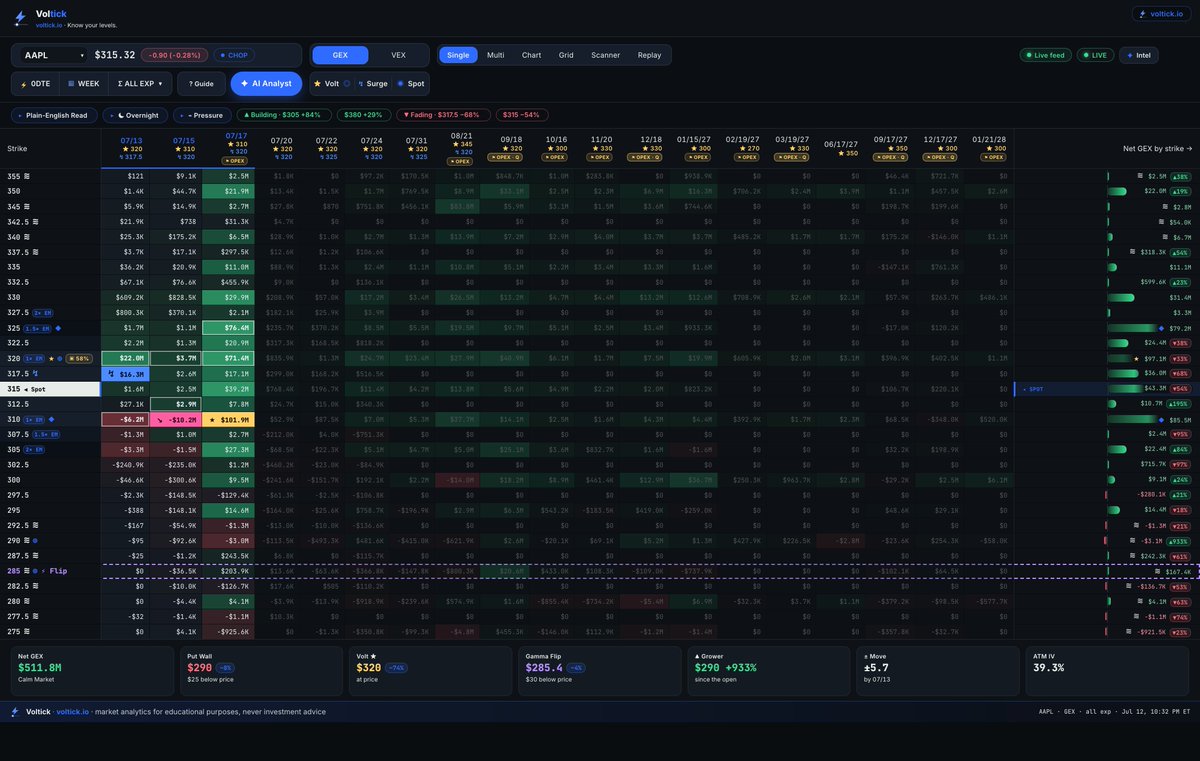This screenshot has width=1200, height=761.
Task: Click the Live feed status pill
Action: click(x=1047, y=55)
